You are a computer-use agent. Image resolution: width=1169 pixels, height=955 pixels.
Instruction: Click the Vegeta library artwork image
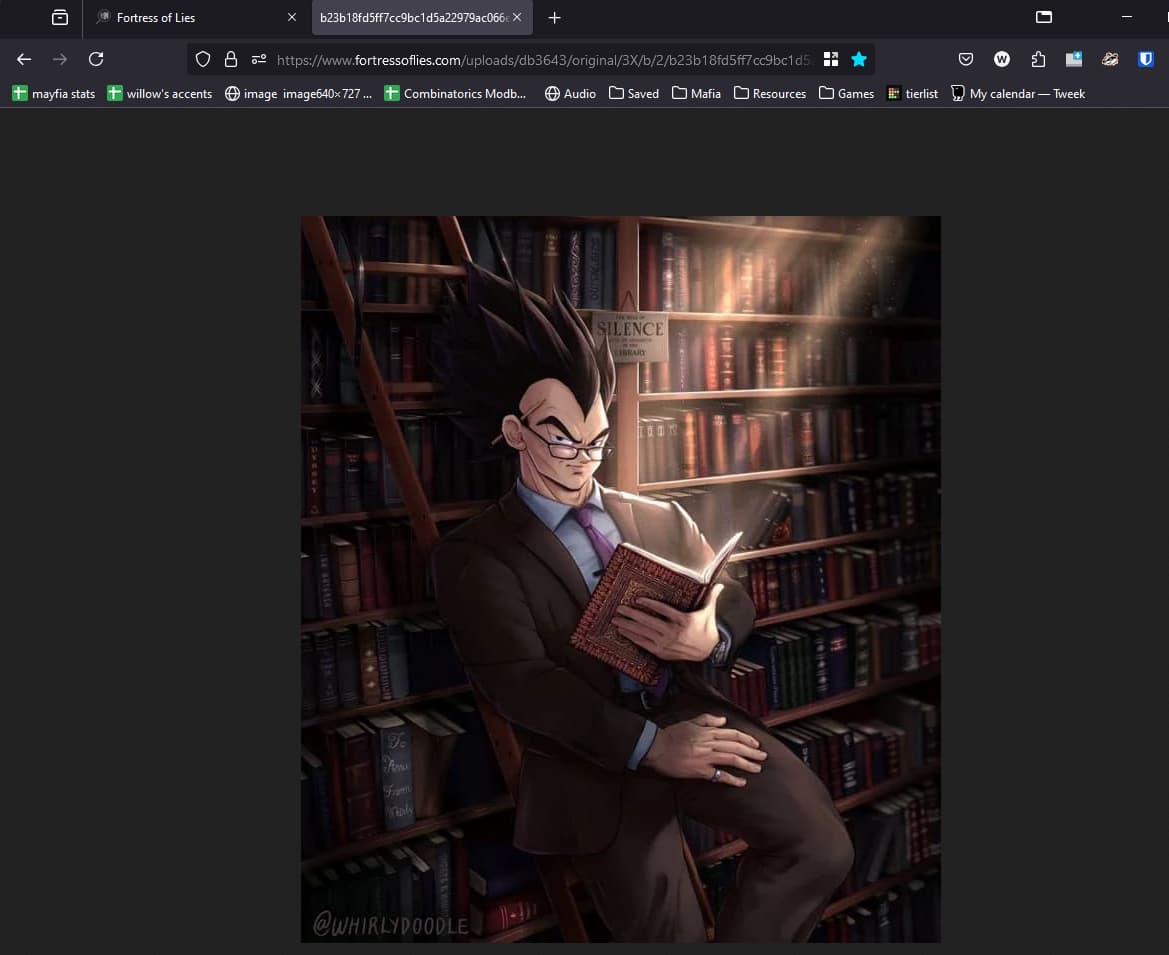click(620, 579)
